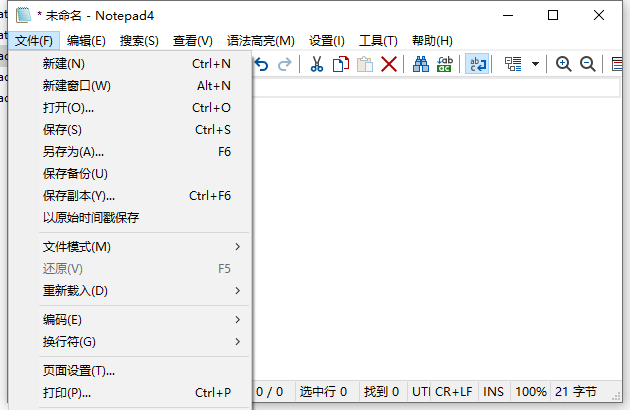The image size is (630, 410).
Task: Click the Redo arrow toolbar icon
Action: pos(285,64)
